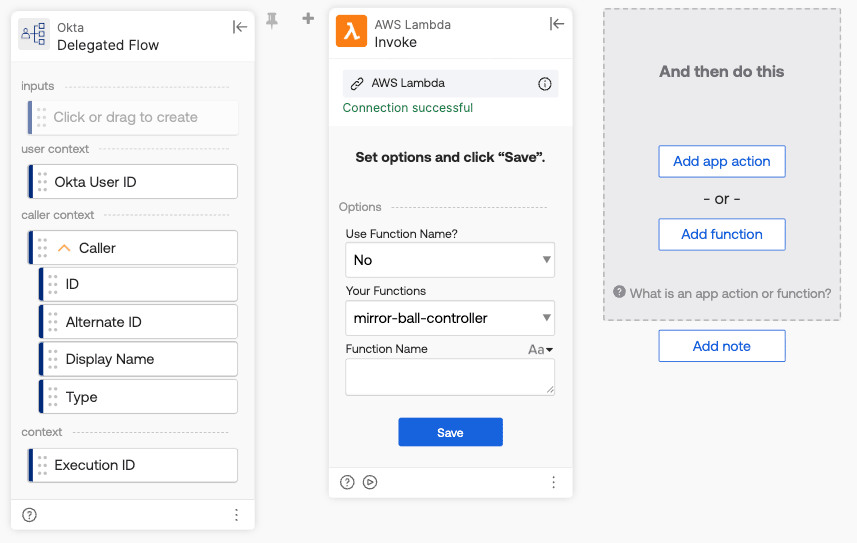Screen dimensions: 857x543
Task: Click the Alternate ID drag handle
Action: (x=53, y=322)
